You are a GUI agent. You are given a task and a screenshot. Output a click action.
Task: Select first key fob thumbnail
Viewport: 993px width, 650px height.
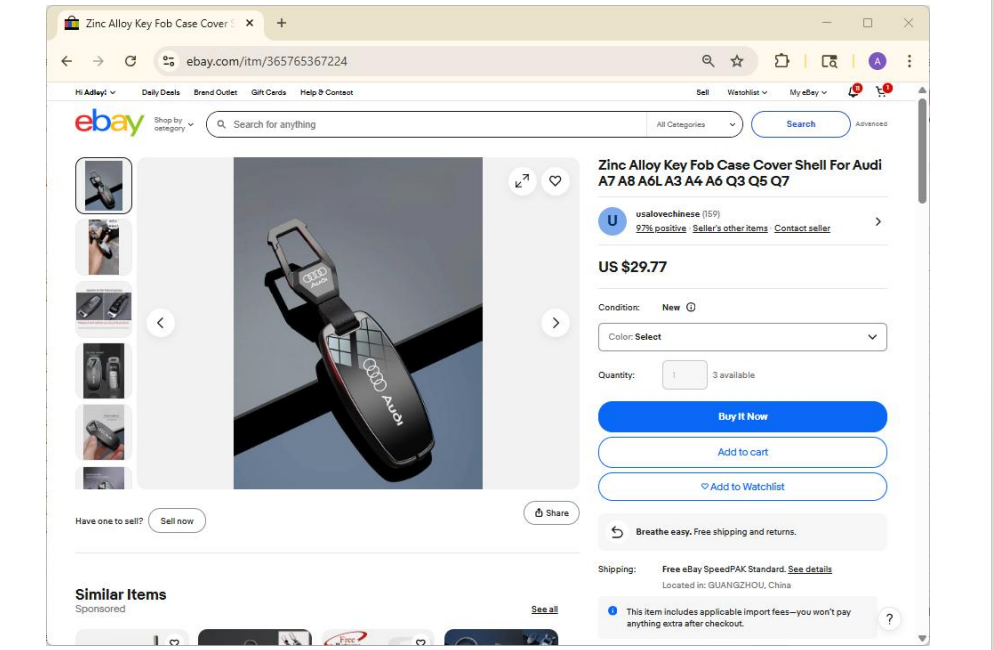(x=104, y=186)
